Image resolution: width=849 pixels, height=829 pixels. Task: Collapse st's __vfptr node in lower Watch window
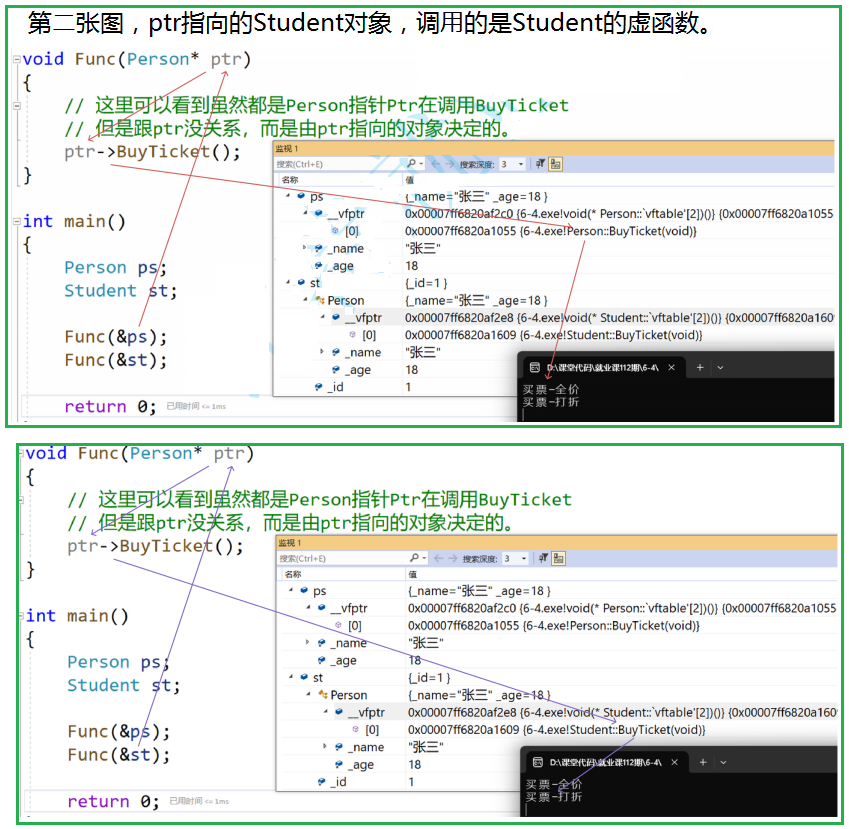[326, 712]
